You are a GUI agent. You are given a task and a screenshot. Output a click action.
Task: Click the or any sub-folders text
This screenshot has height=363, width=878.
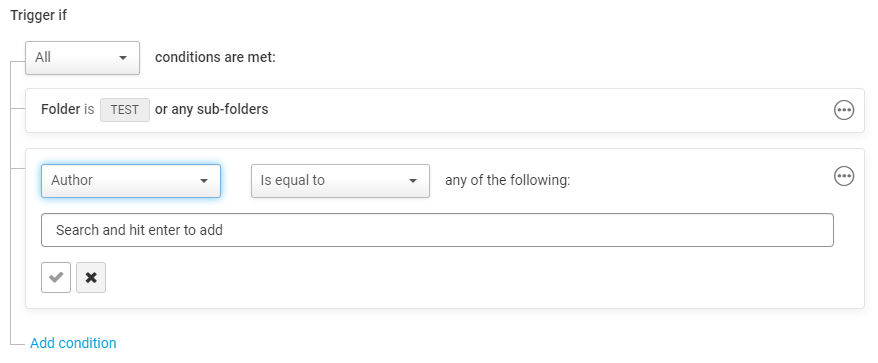click(x=212, y=109)
